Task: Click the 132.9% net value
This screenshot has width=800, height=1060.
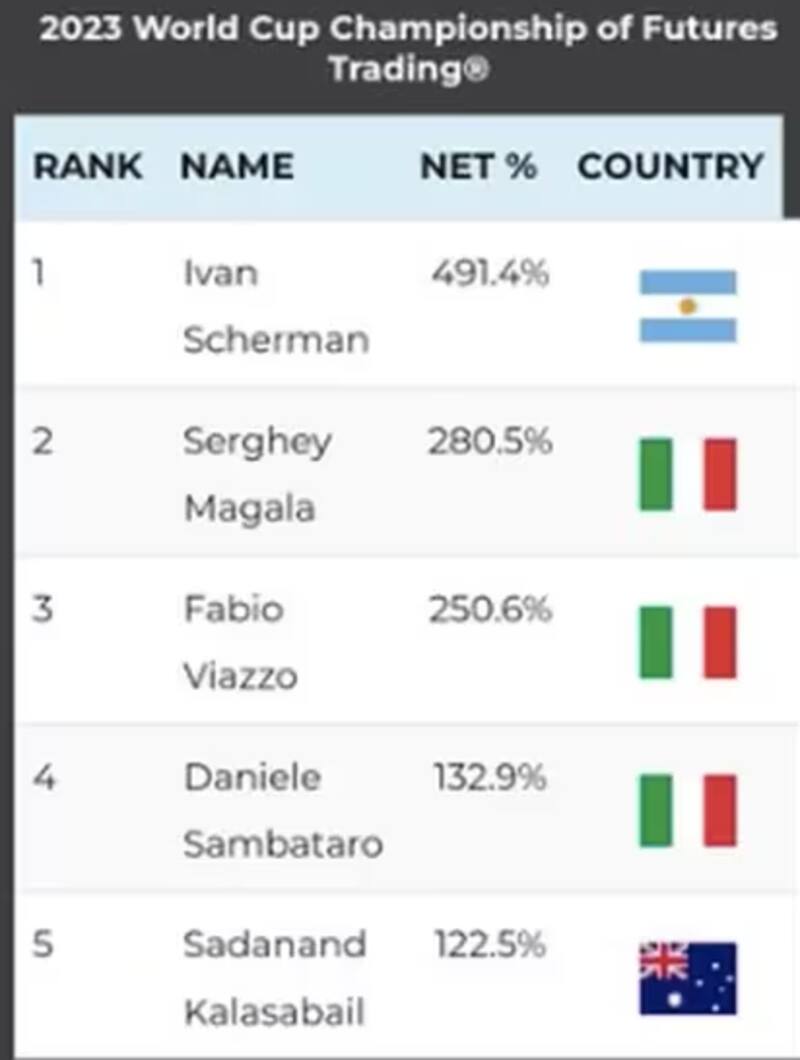Action: (490, 777)
